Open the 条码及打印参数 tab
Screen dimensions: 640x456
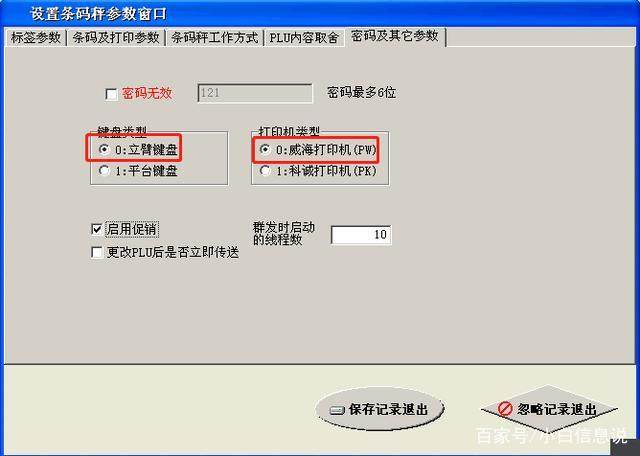click(116, 38)
